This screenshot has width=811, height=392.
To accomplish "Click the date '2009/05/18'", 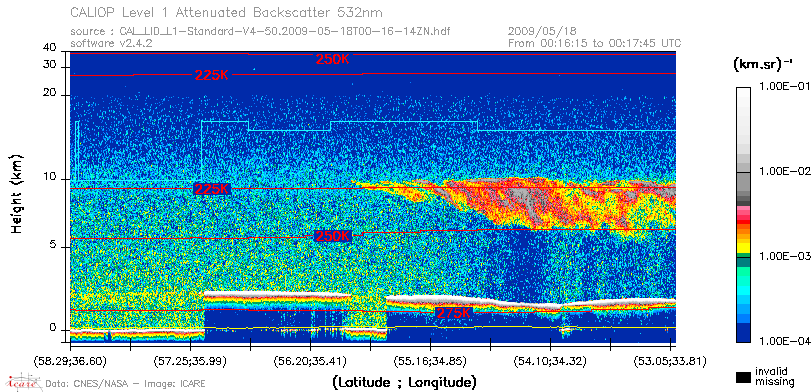I will [x=543, y=31].
